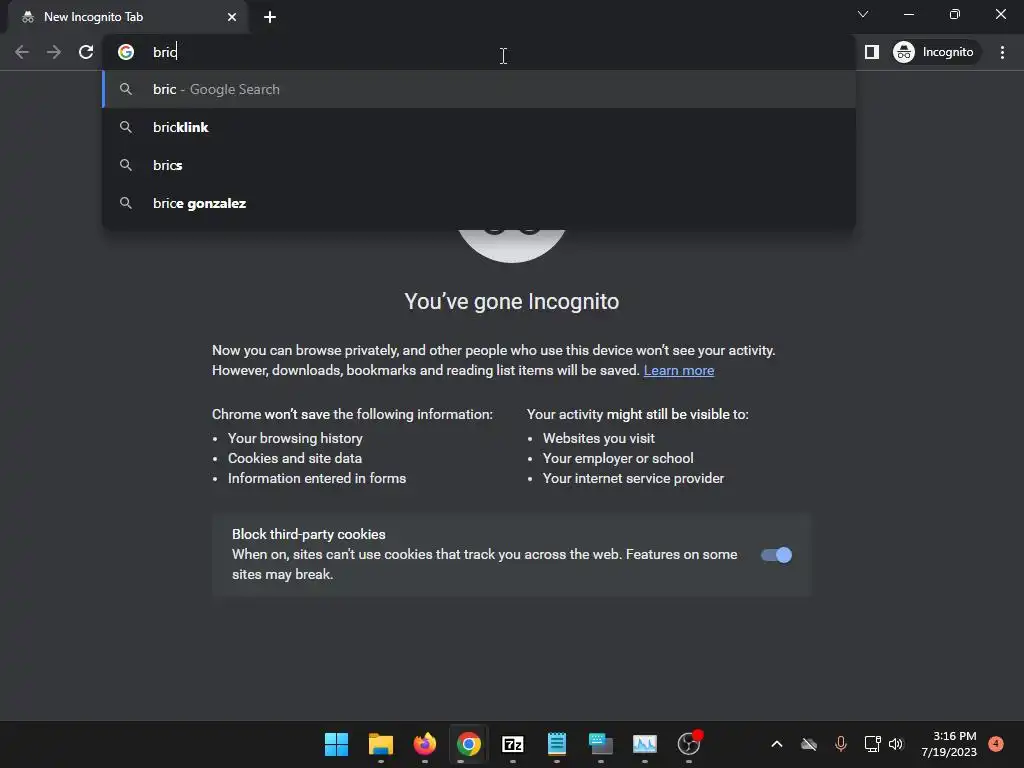
Task: Choose the 'brics' suggestion
Action: tap(479, 165)
